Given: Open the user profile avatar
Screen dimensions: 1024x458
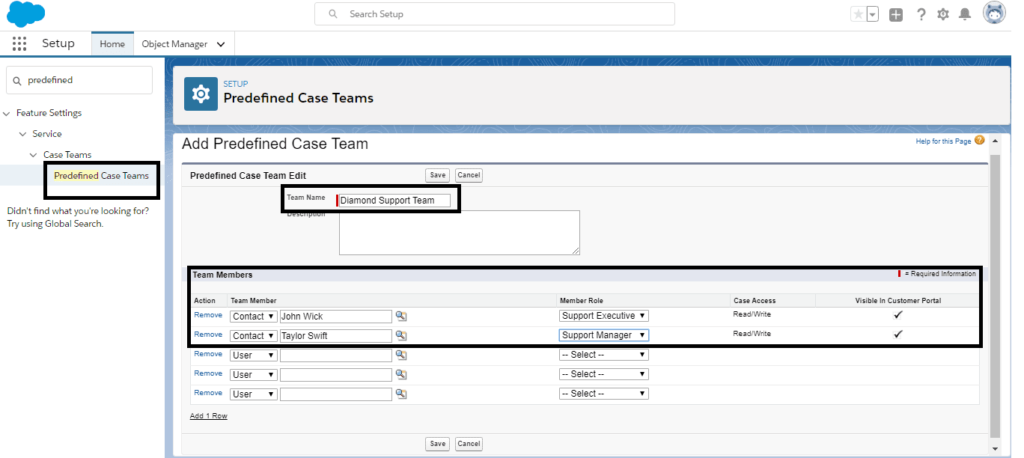Looking at the screenshot, I should click(x=995, y=14).
